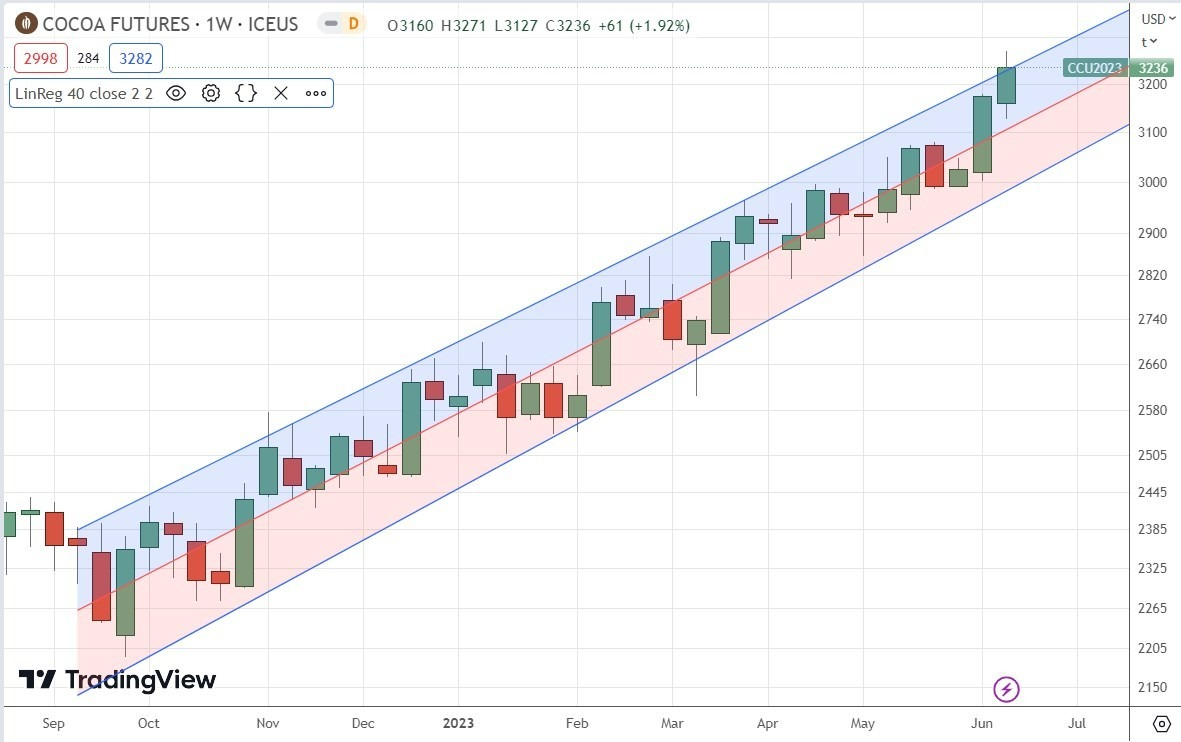Image resolution: width=1181 pixels, height=742 pixels.
Task: Click the 2998 lower channel value
Action: pos(40,59)
